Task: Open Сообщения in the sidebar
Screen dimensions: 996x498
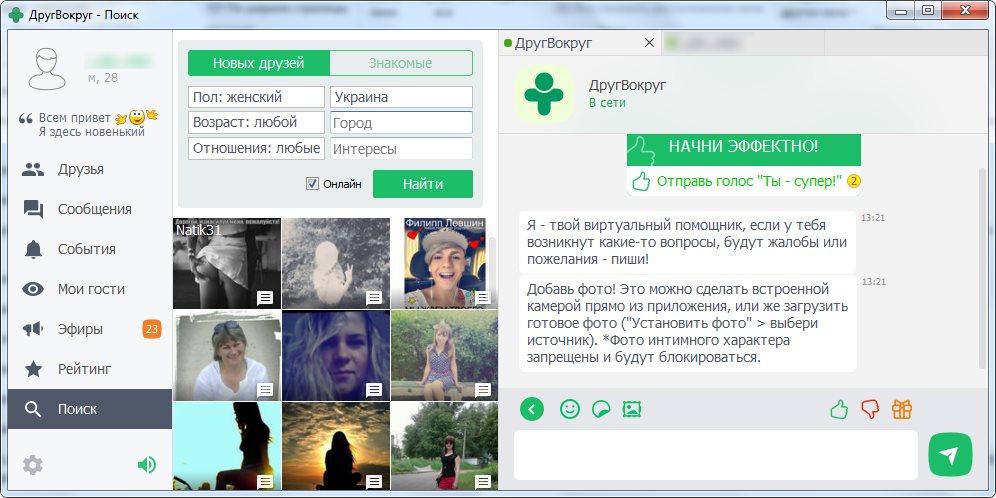Action: click(90, 210)
